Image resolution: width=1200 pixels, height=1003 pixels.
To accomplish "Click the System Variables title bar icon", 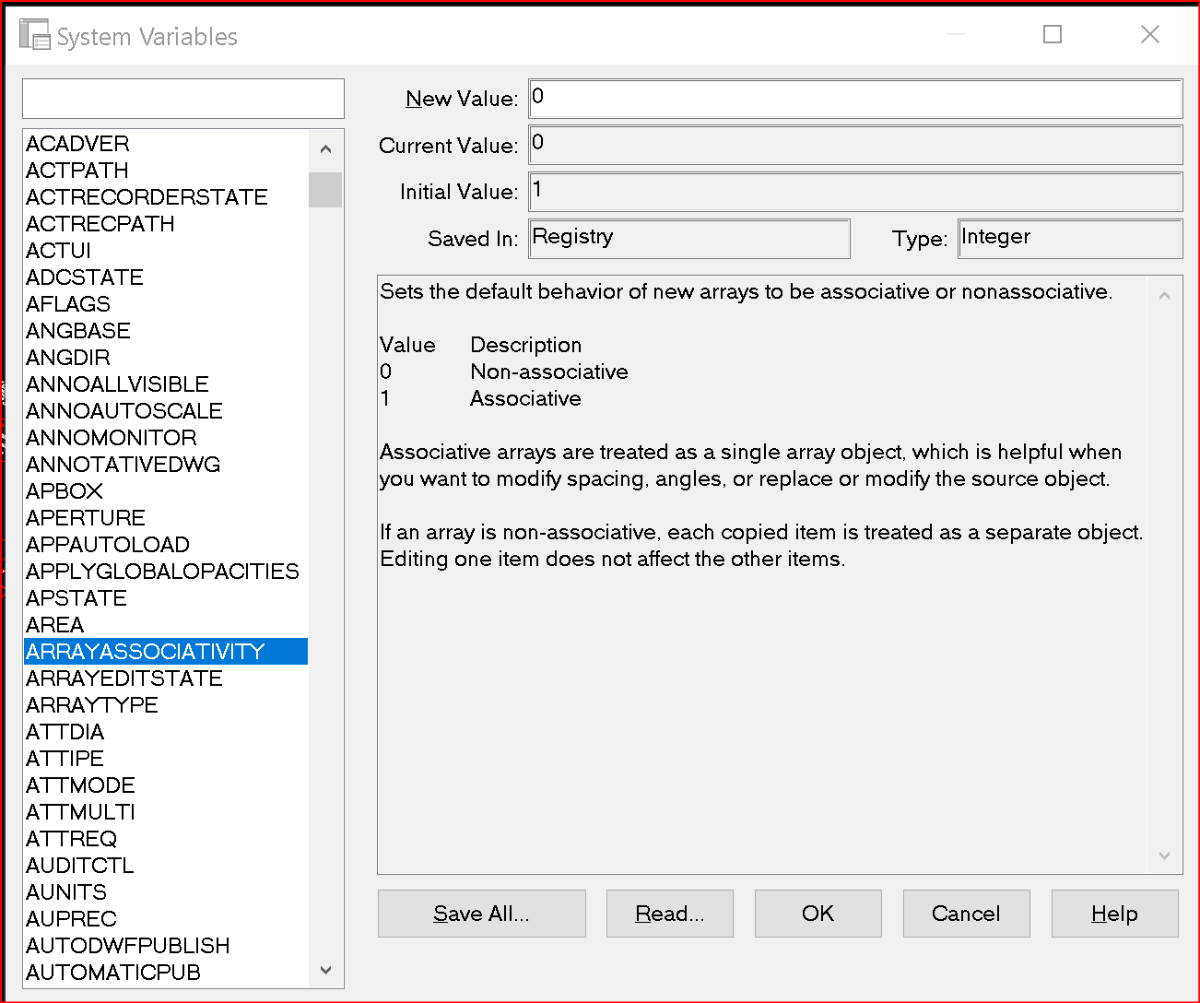I will click(x=35, y=36).
